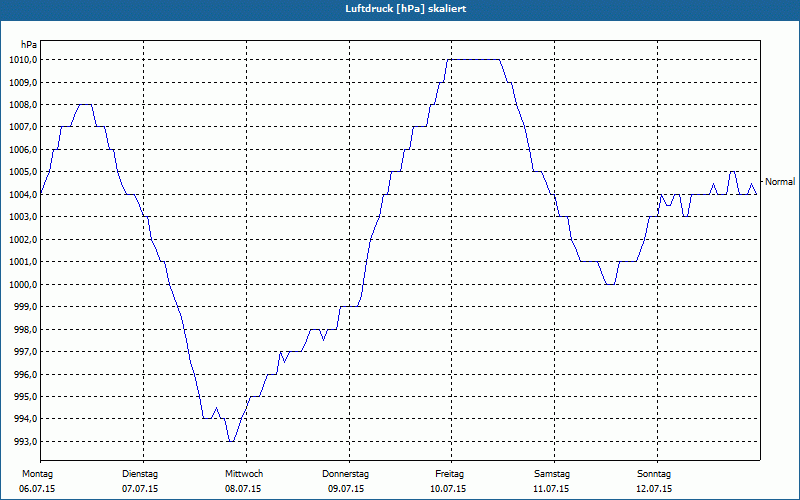Select the 994,0 axis value

25,419
